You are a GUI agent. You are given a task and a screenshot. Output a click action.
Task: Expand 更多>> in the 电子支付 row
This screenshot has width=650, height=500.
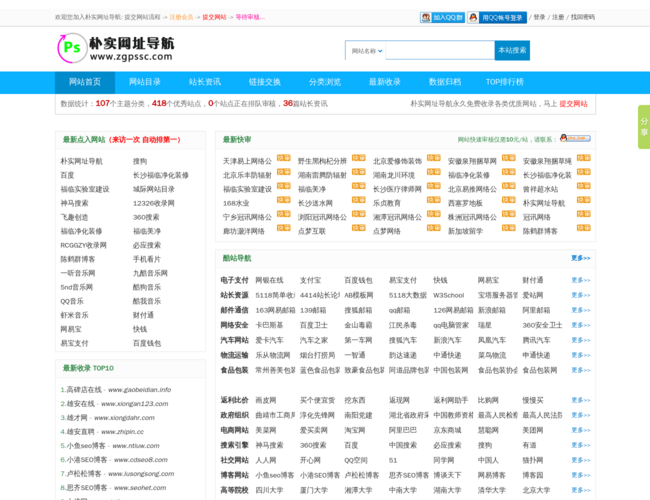click(x=580, y=281)
